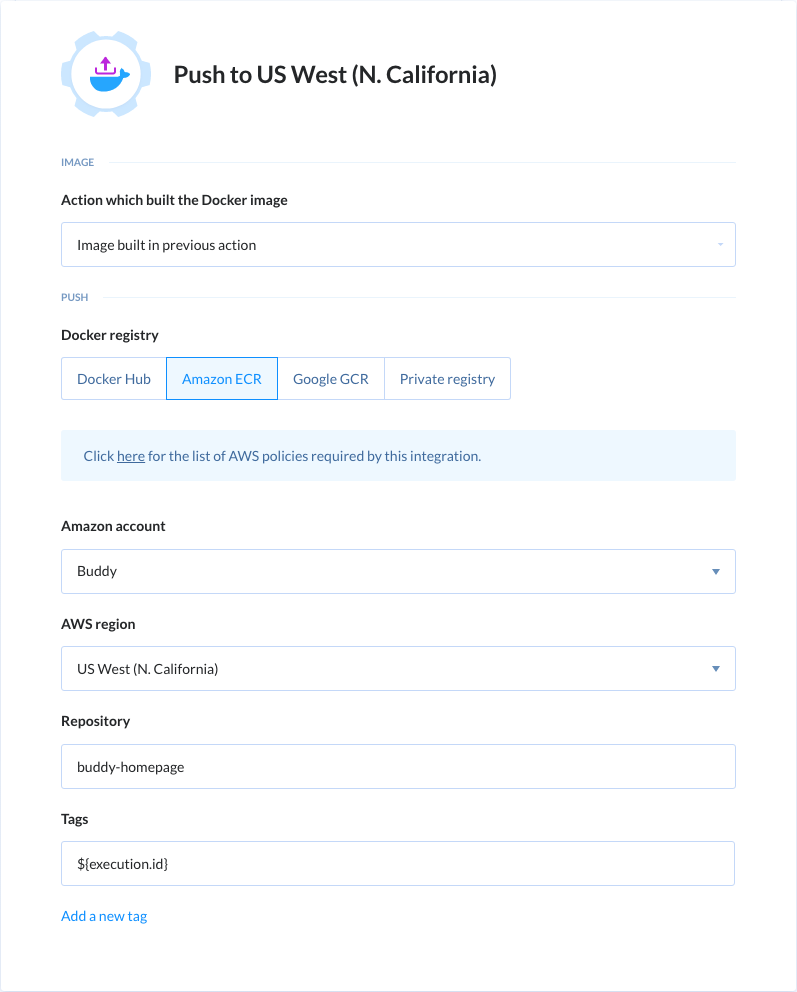Expand the Amazon account dropdown showing Buddy
Viewport: 797px width, 992px height.
point(398,571)
